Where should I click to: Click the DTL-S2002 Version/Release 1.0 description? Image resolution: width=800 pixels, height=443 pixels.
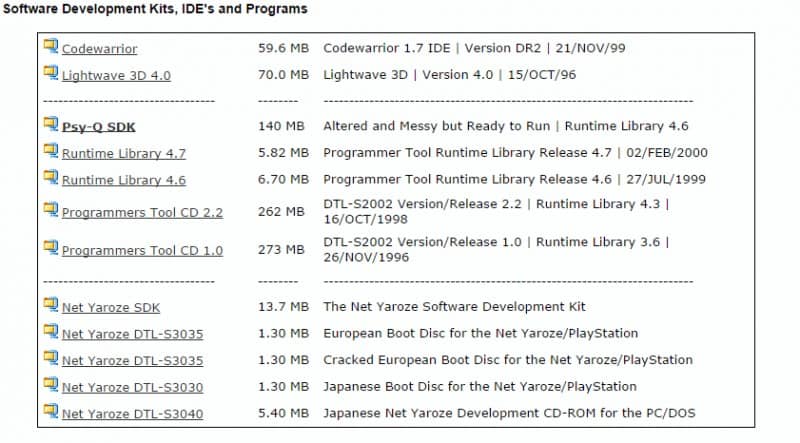(496, 250)
